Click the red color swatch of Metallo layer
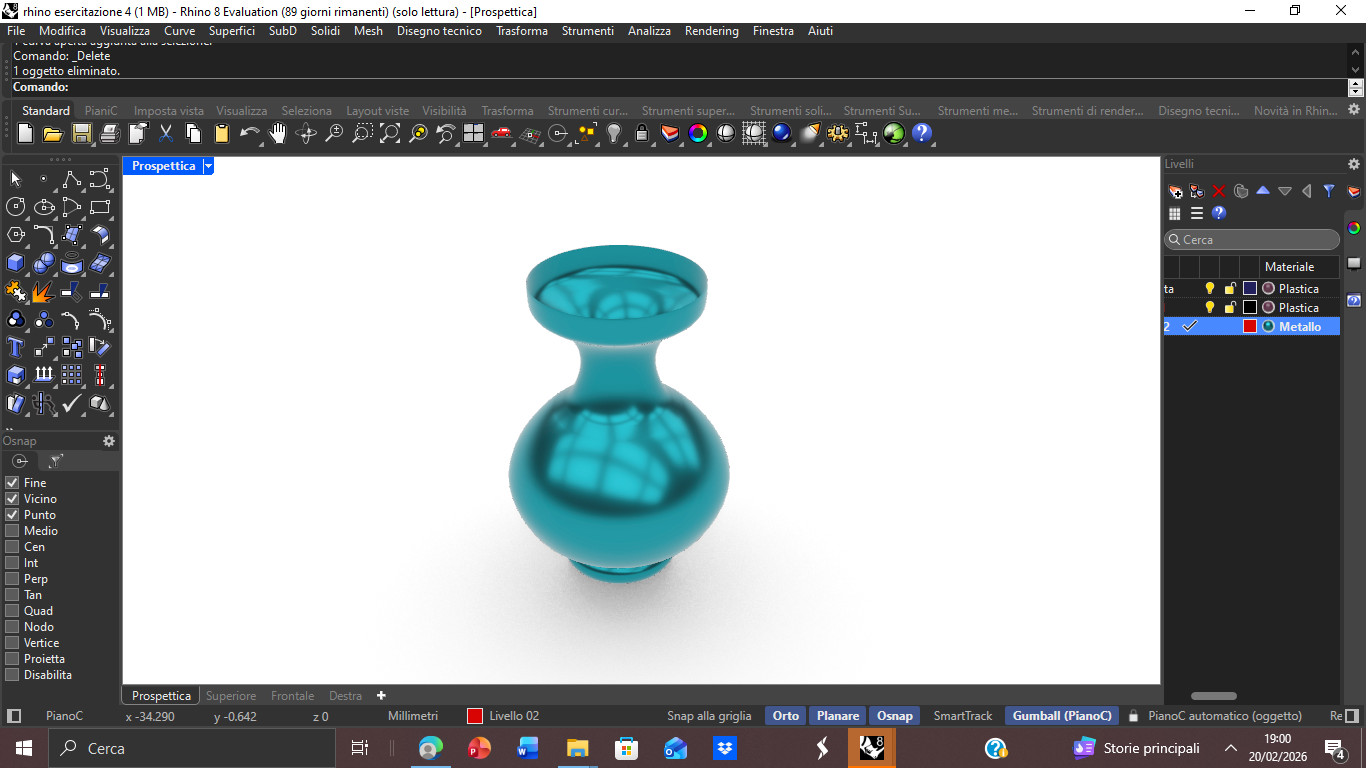Viewport: 1366px width, 768px height. 1249,327
